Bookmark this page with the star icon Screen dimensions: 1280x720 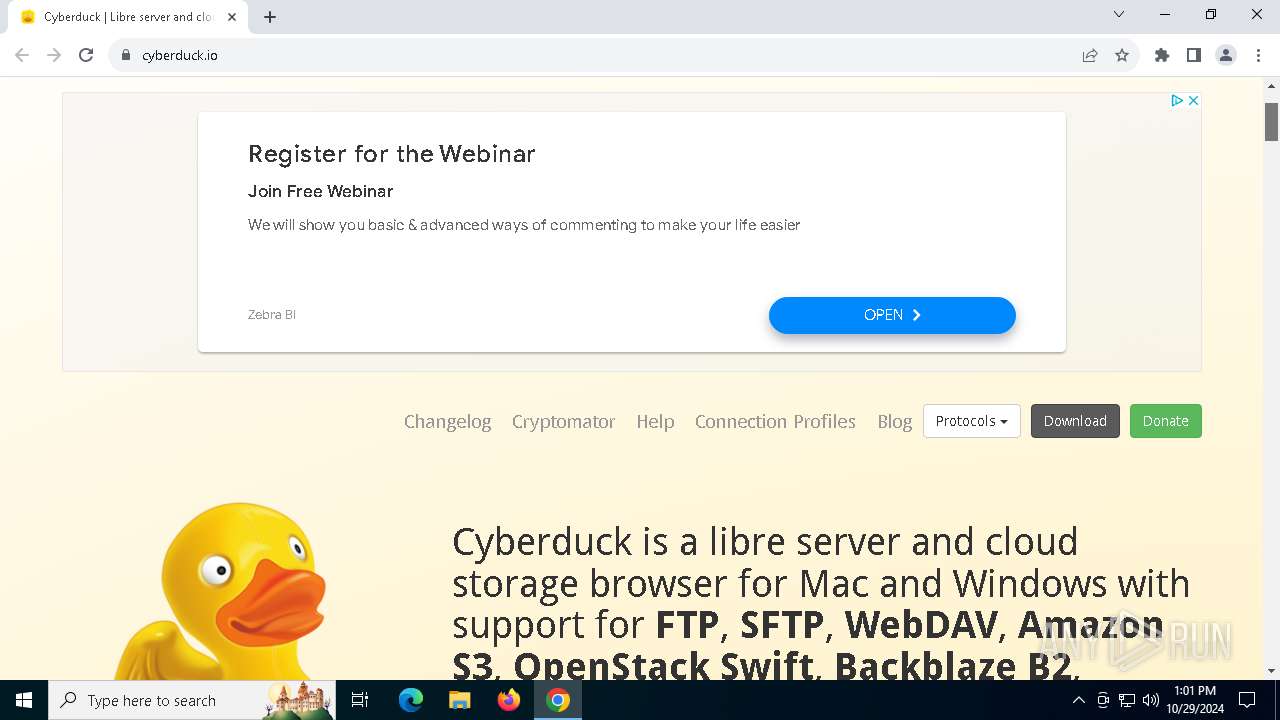tap(1122, 55)
